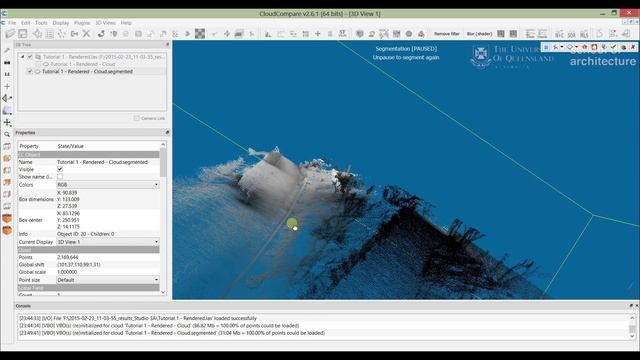
Task: Click the bottom orange cube view icon
Action: [7, 231]
